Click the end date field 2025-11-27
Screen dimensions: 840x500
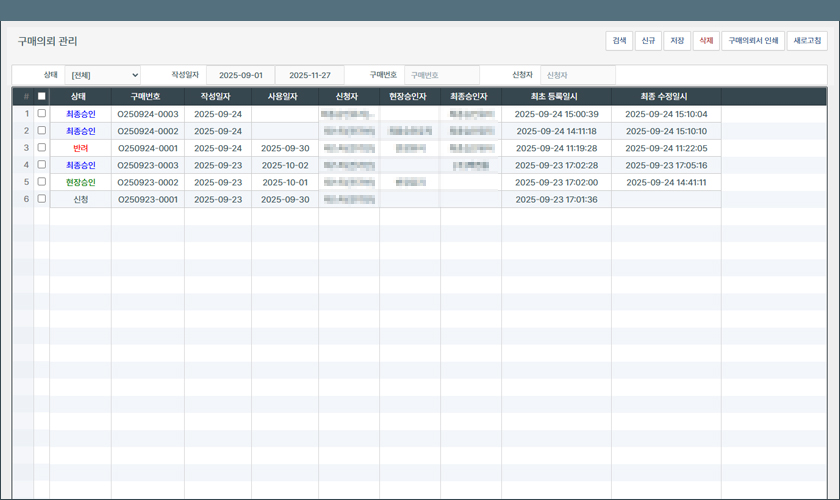(309, 75)
